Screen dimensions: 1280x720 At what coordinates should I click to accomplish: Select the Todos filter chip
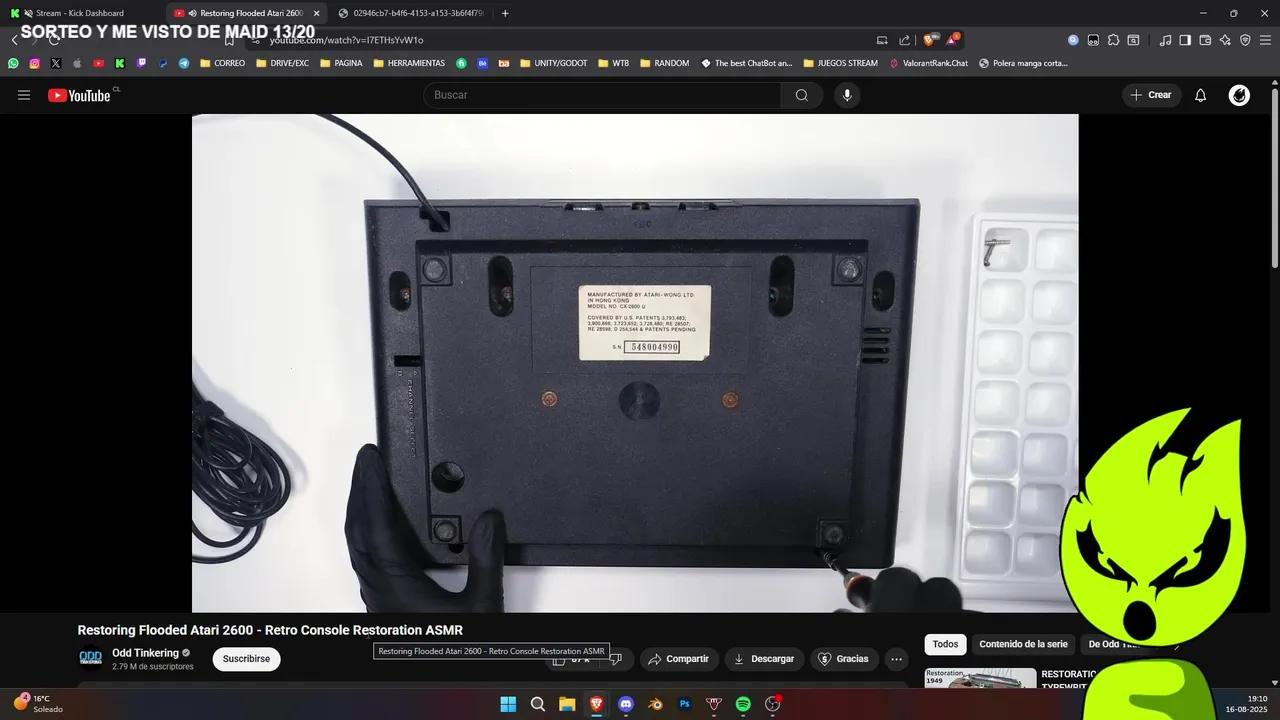[x=945, y=644]
